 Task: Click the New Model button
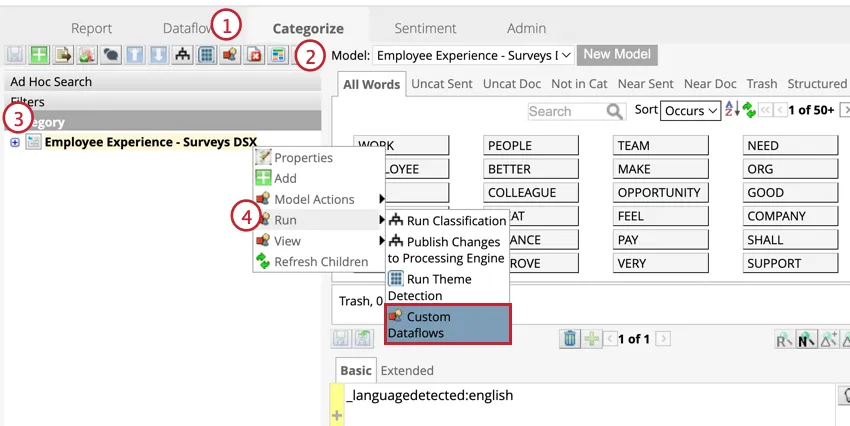(617, 55)
